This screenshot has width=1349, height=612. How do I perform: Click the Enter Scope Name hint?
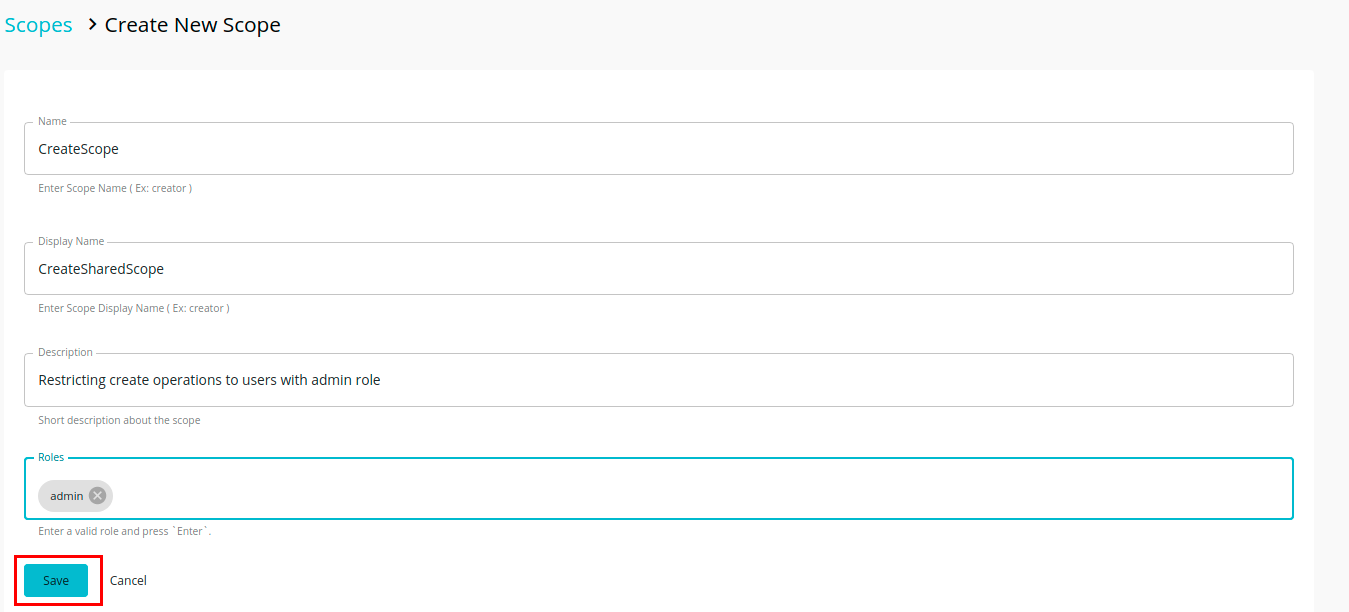pos(114,187)
